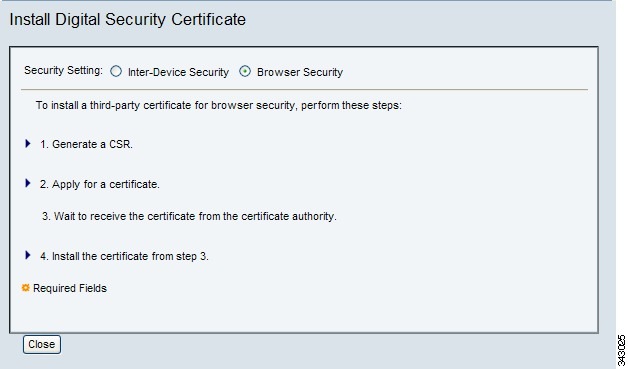Viewport: 628px width, 369px height.
Task: Expand the Install the certificate step arrow
Action: [28, 255]
